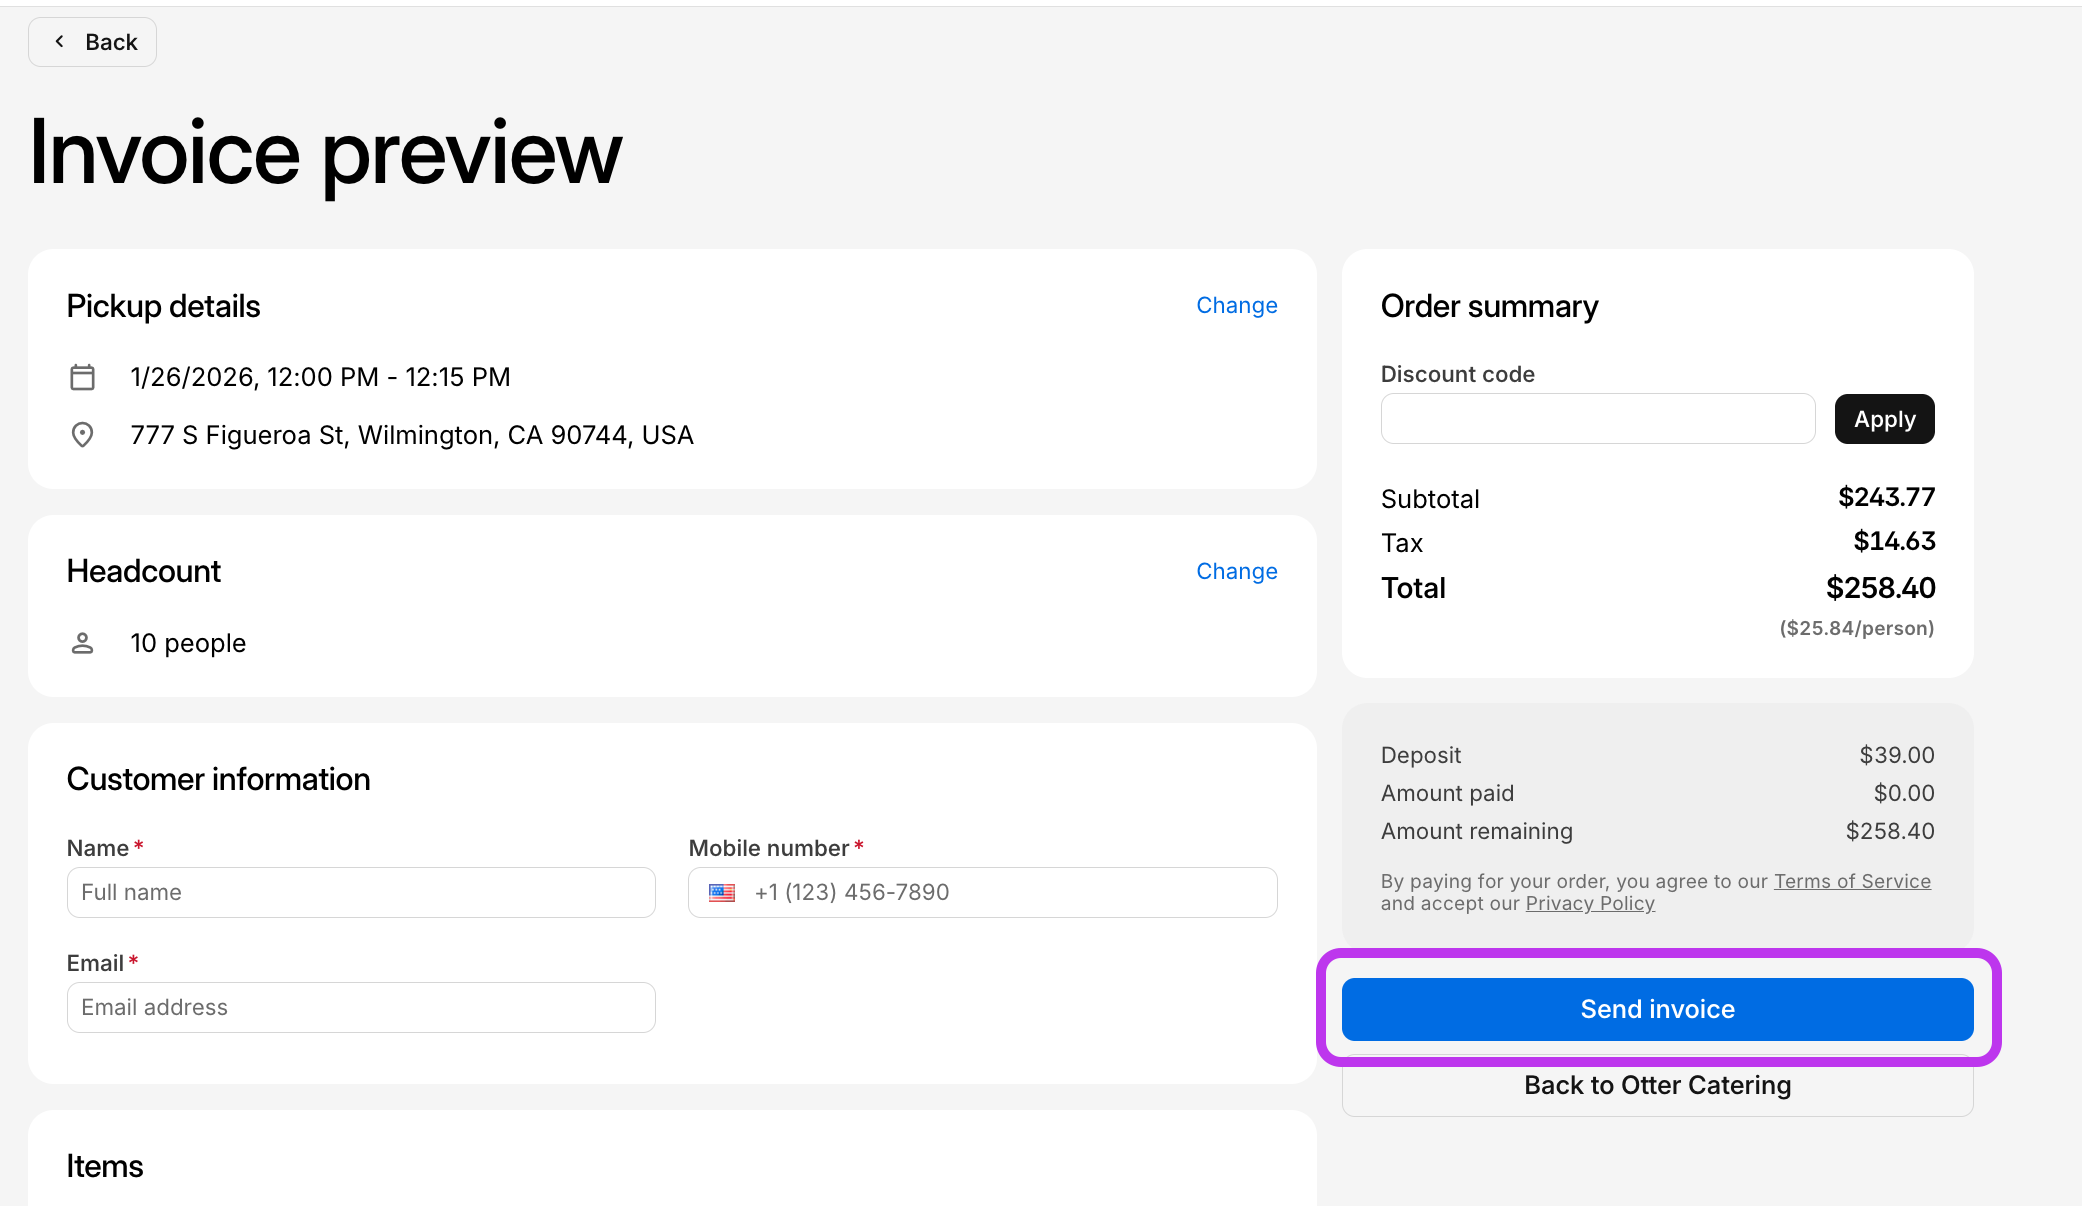The width and height of the screenshot is (2082, 1206).
Task: Click the back chevron icon in the Back button
Action: pos(60,41)
